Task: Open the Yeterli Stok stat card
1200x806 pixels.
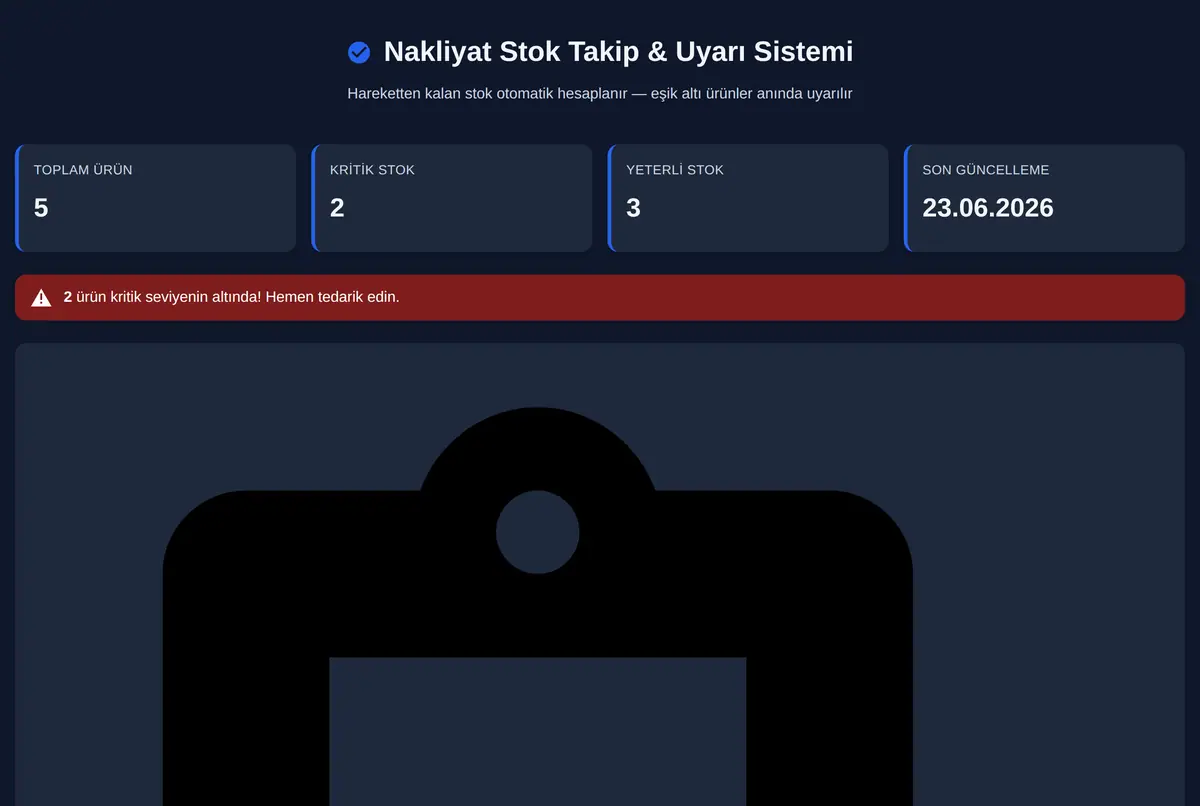Action: [x=748, y=198]
